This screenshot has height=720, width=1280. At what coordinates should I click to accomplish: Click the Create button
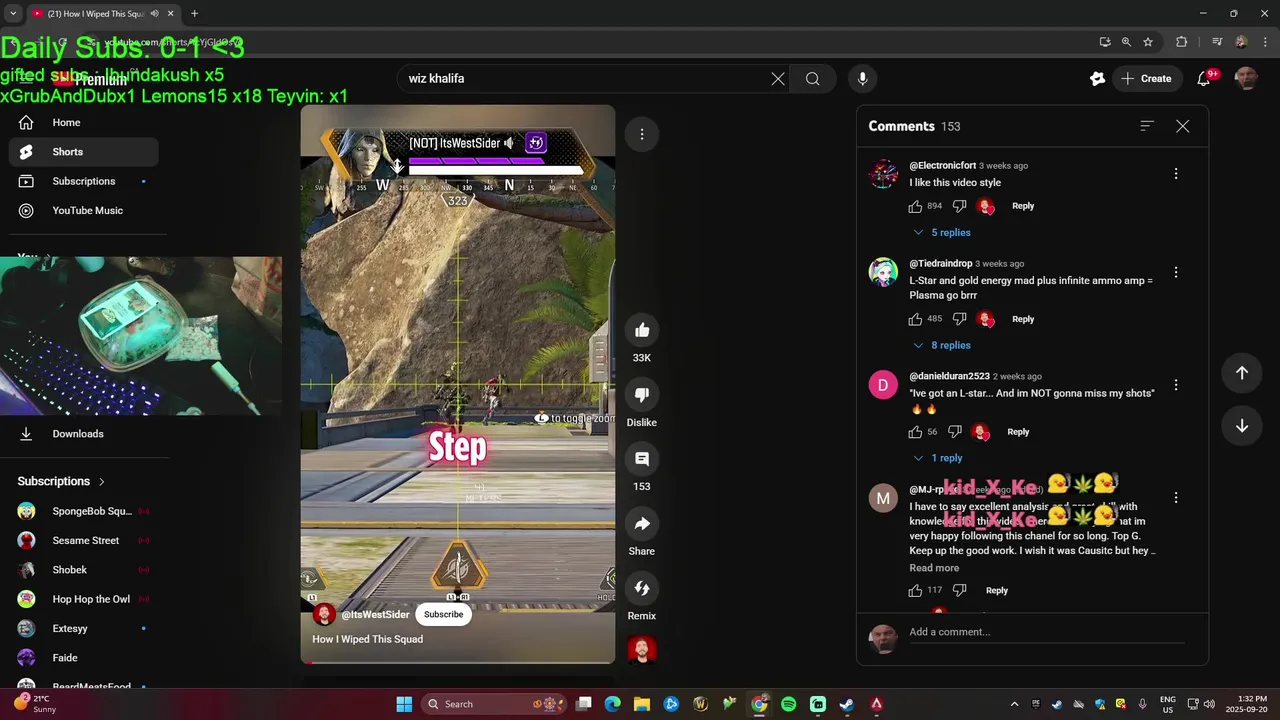click(1146, 79)
